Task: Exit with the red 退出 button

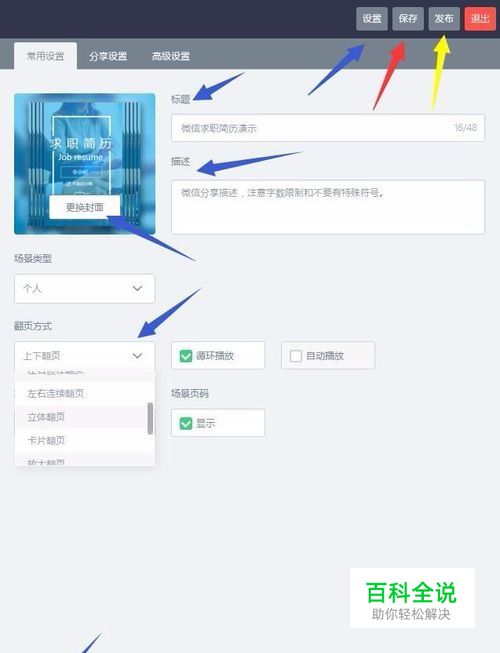Action: click(480, 19)
